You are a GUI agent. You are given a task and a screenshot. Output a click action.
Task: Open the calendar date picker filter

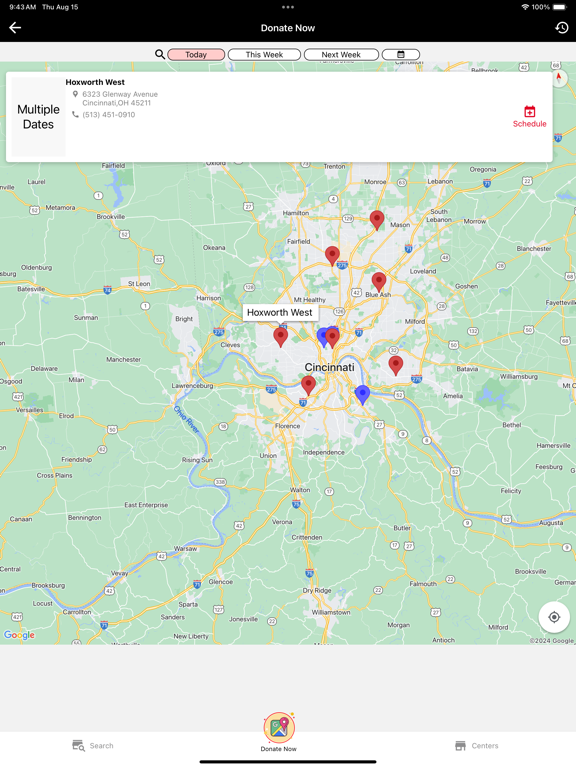[401, 54]
